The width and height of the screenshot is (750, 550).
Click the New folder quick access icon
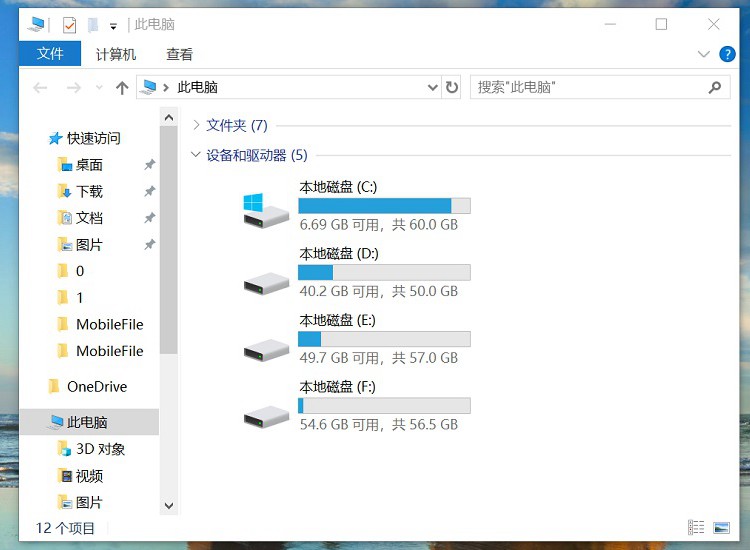click(93, 24)
